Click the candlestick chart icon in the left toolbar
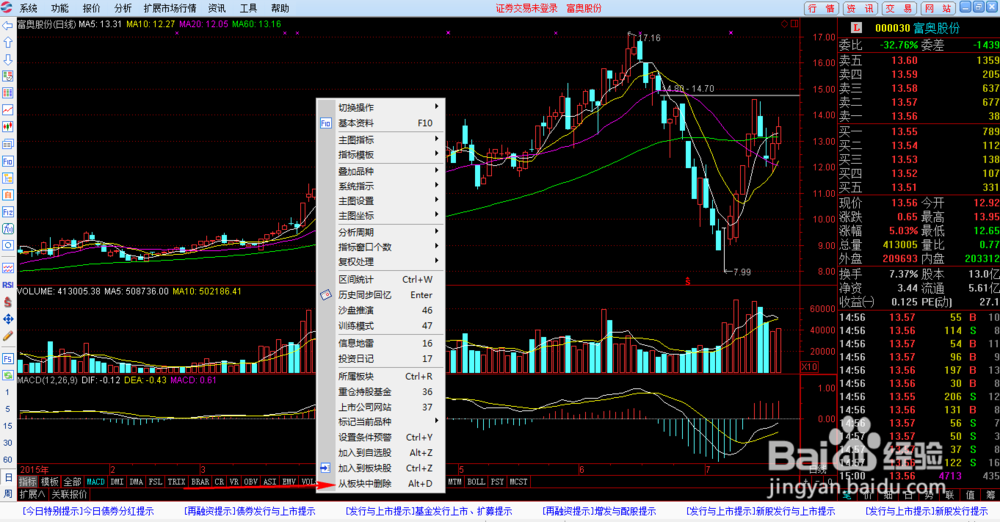This screenshot has width=1000, height=522. [x=8, y=127]
